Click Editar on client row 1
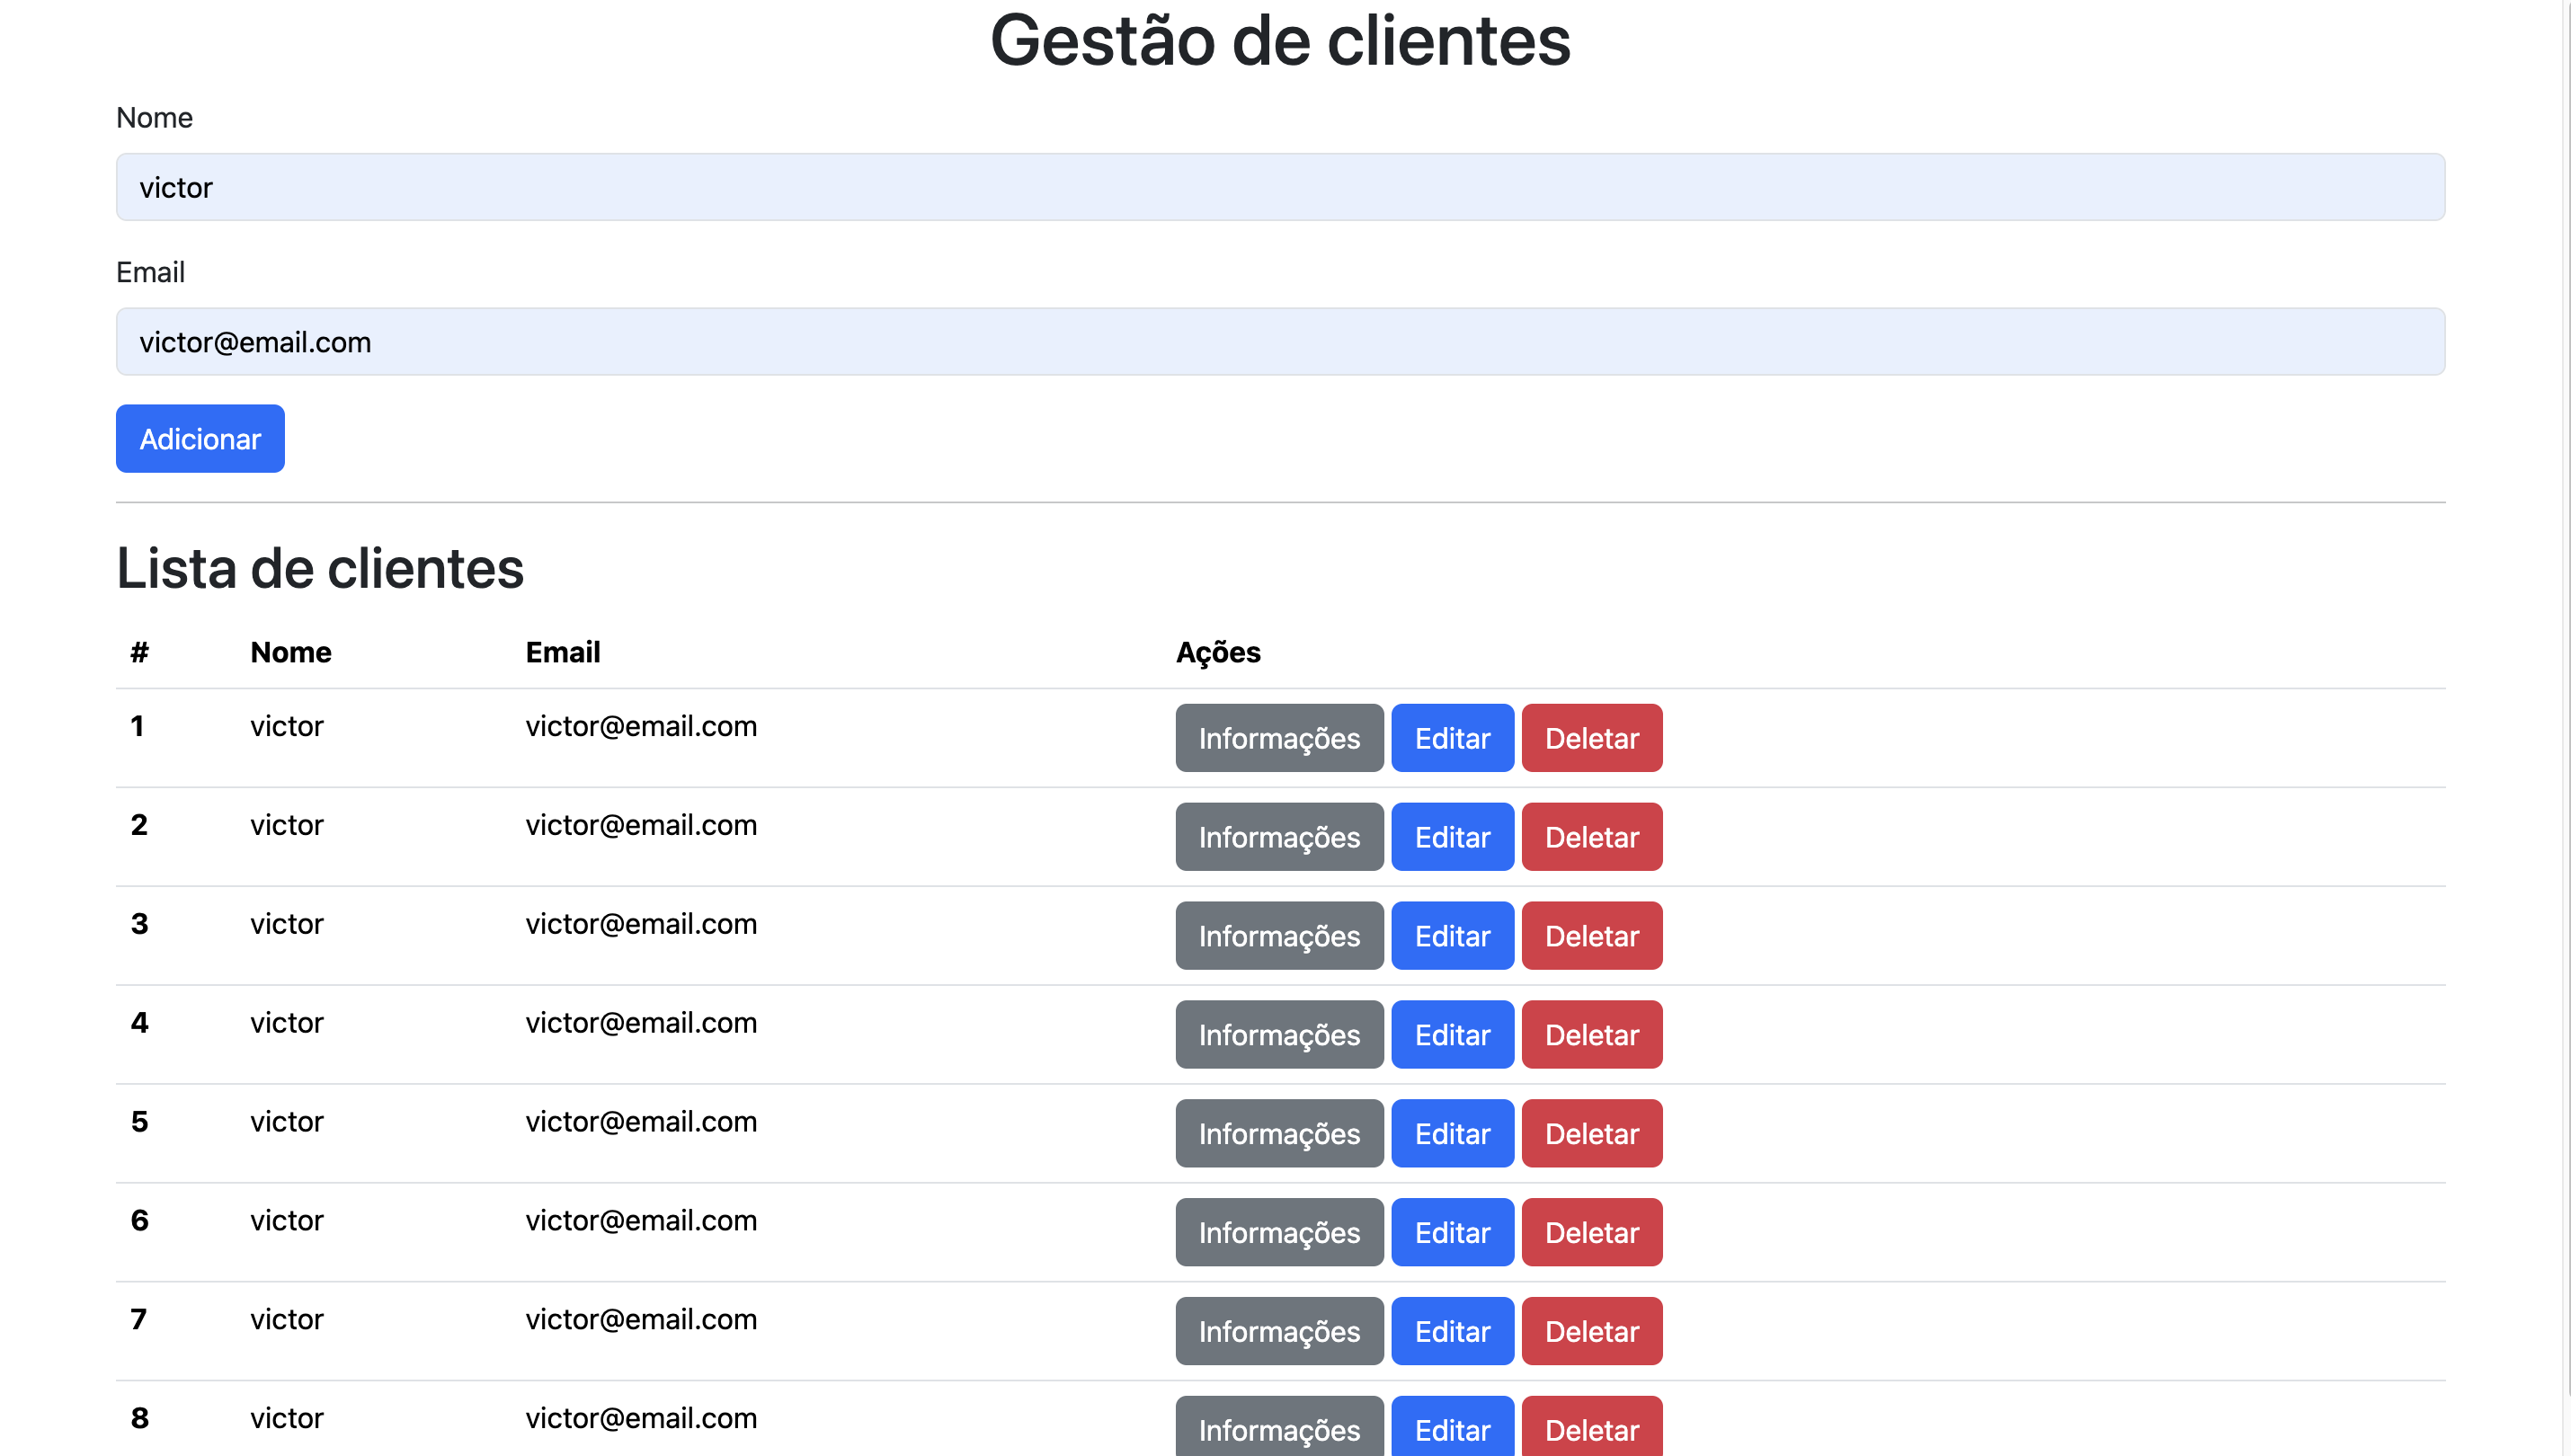 1452,738
